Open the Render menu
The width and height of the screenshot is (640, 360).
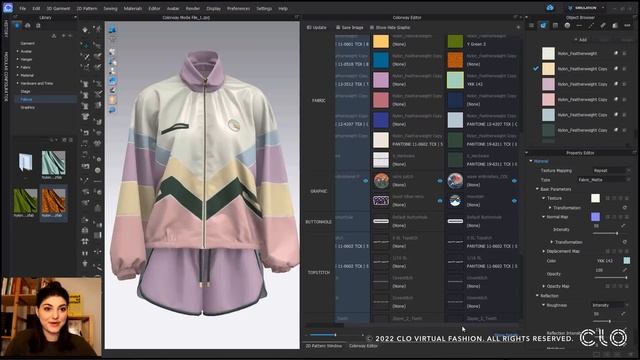click(x=193, y=8)
